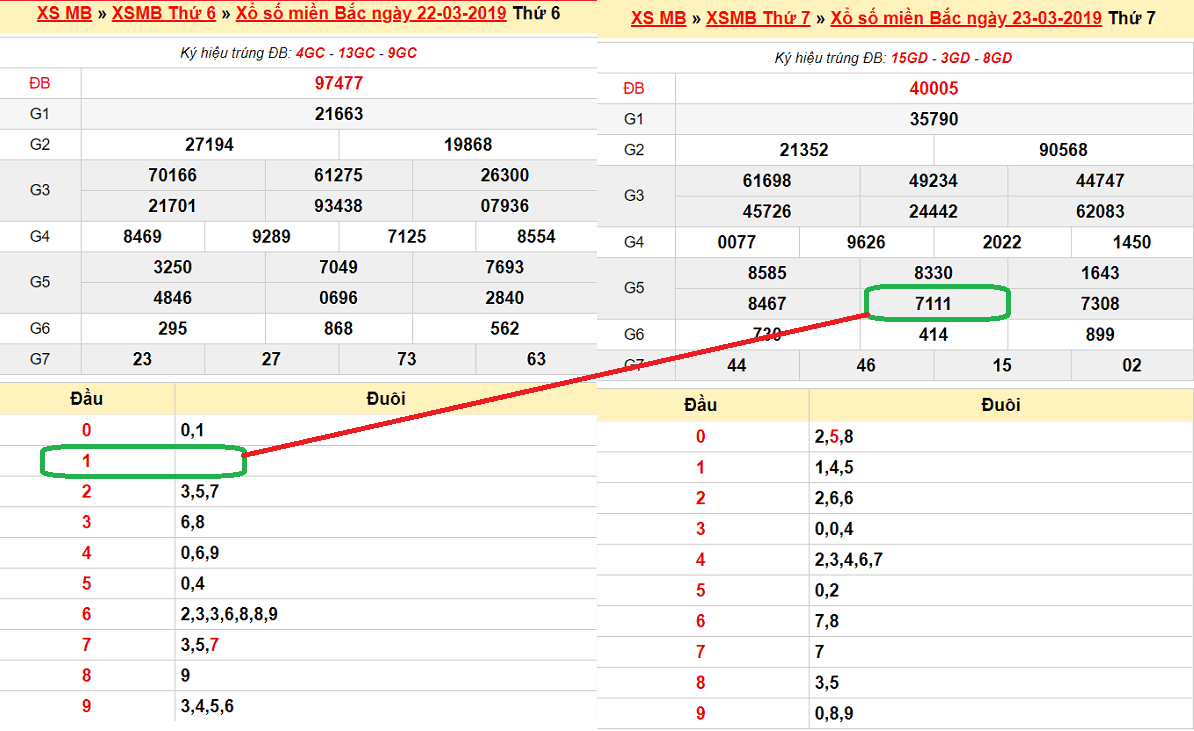Click the green-circled empty Đầu 1 row
Screen dimensions: 1194x731
click(141, 461)
